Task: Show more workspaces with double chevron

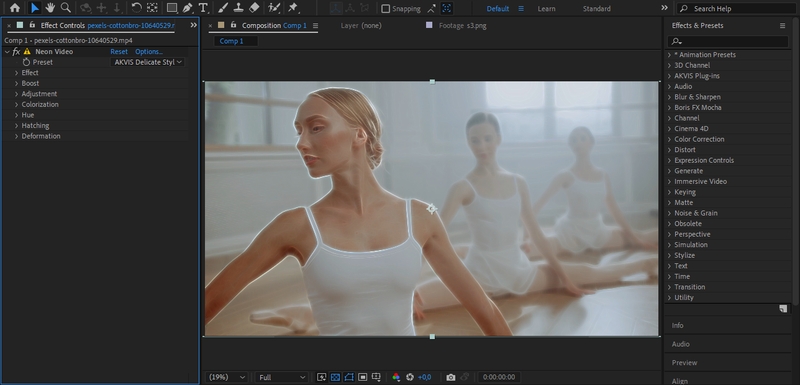Action: point(664,8)
